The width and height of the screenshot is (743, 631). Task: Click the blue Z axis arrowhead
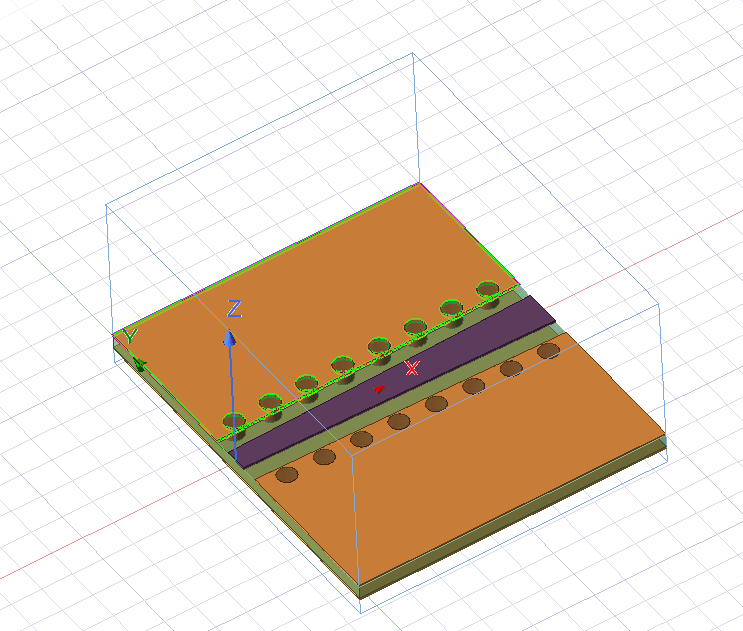tap(230, 338)
